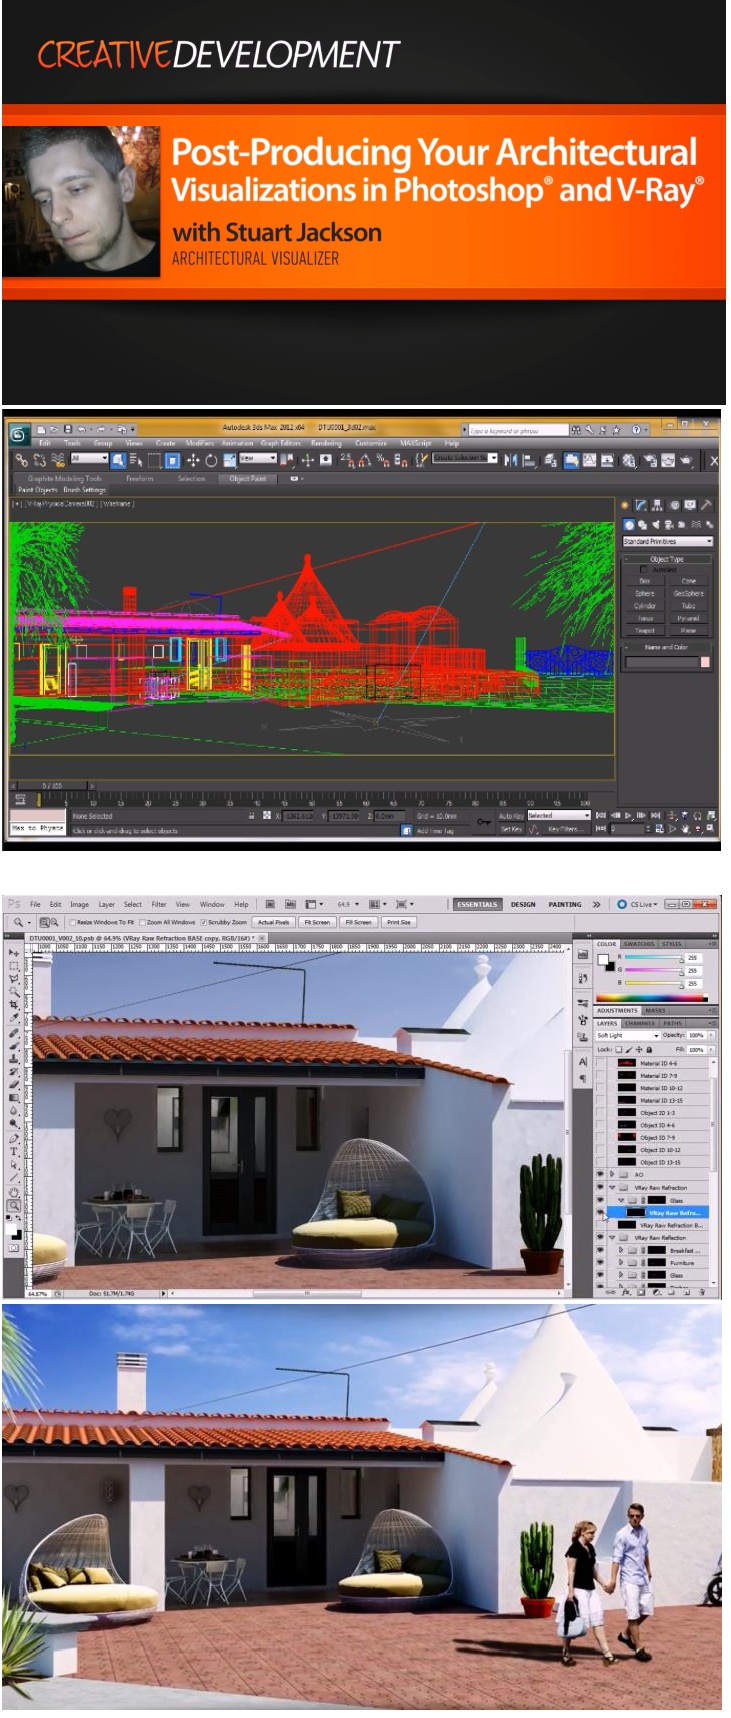Select the Move tool in Photoshop toolbox
This screenshot has width=731, height=1718.
click(13, 954)
